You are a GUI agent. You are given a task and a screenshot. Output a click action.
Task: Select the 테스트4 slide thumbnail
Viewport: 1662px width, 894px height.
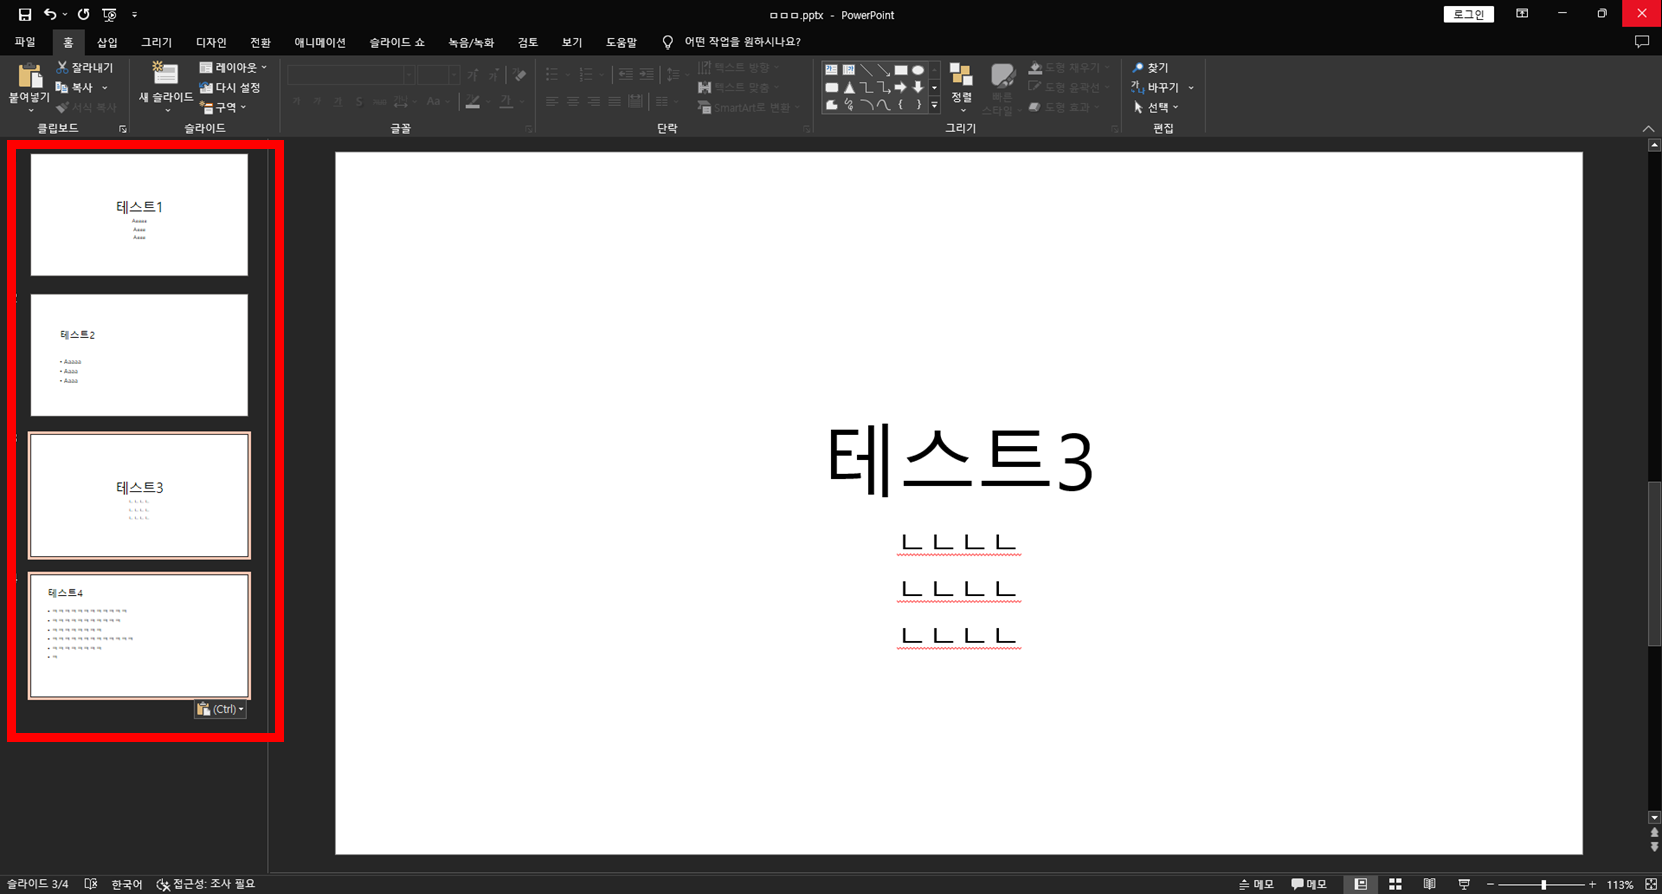point(139,636)
